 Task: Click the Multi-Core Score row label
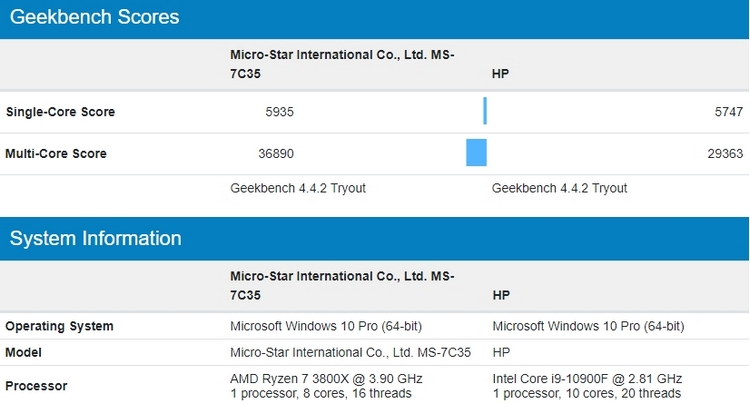click(56, 153)
